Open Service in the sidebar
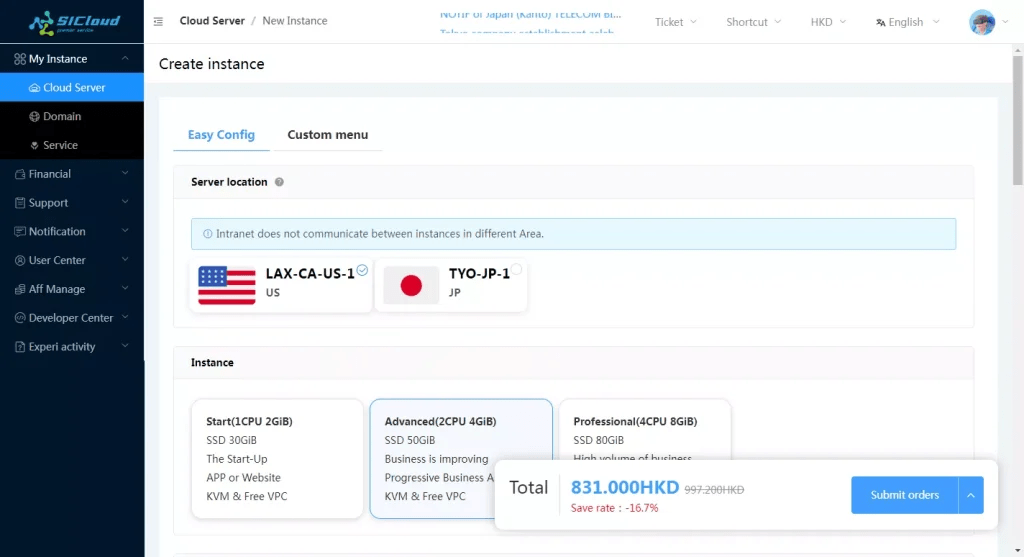The height and width of the screenshot is (557, 1024). click(x=60, y=145)
